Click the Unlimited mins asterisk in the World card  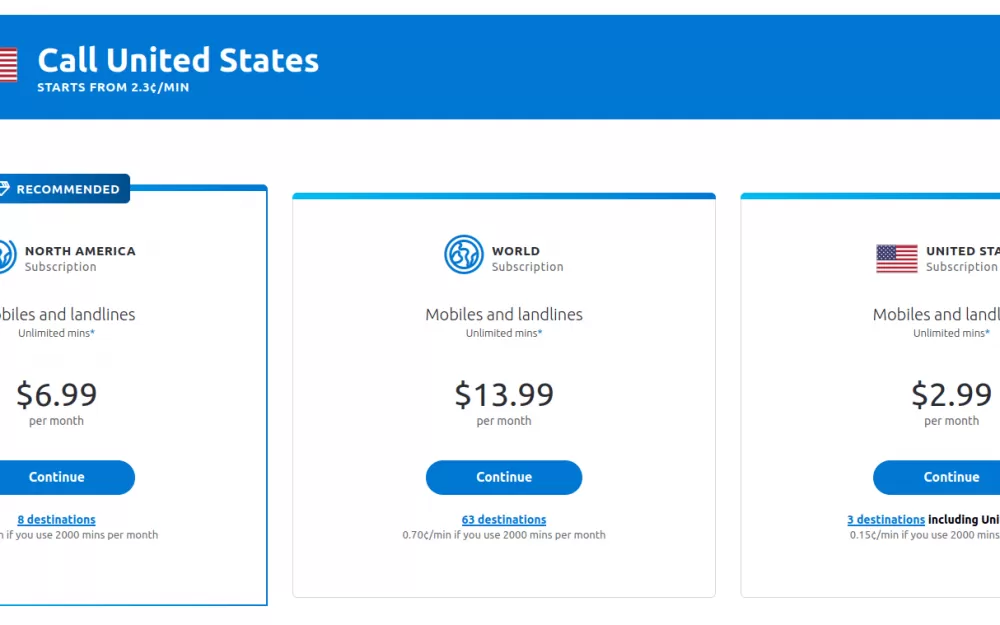click(540, 332)
